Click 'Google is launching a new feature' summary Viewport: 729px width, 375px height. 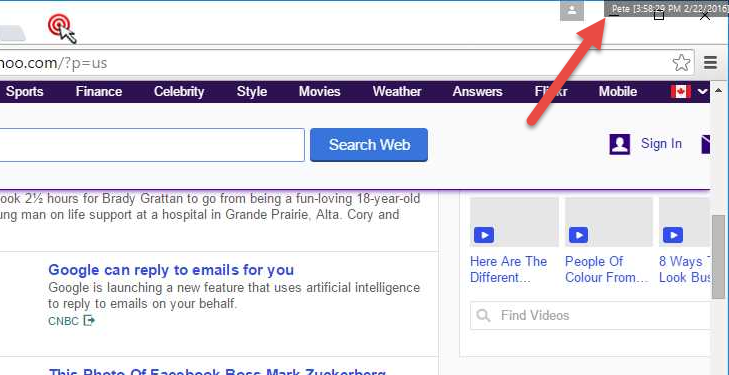click(234, 296)
